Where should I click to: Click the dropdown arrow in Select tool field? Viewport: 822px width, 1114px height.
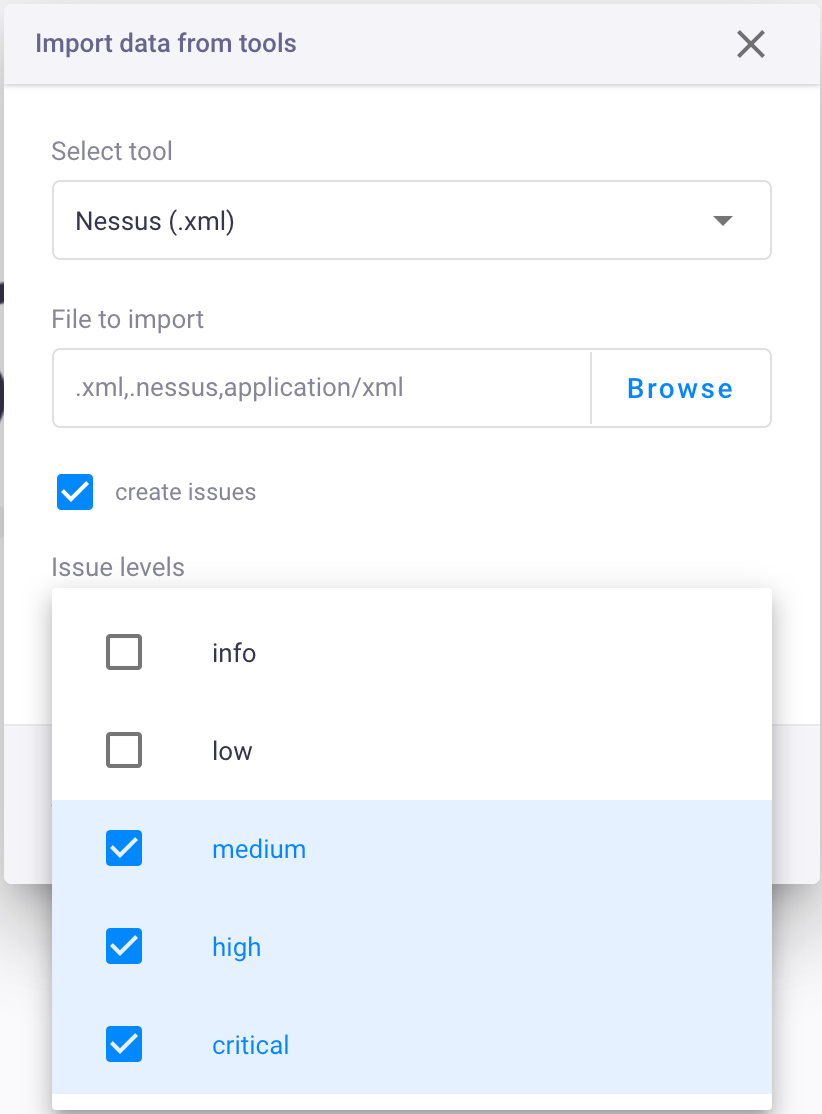point(723,221)
